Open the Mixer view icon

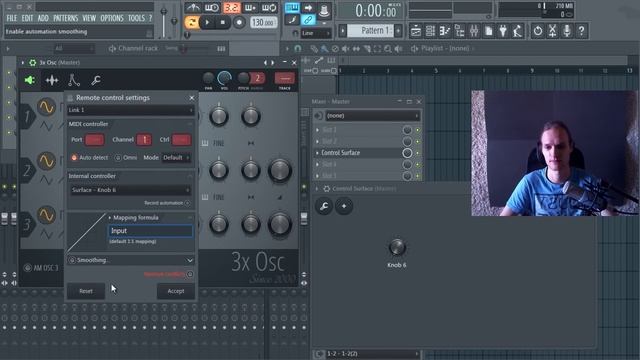point(474,31)
